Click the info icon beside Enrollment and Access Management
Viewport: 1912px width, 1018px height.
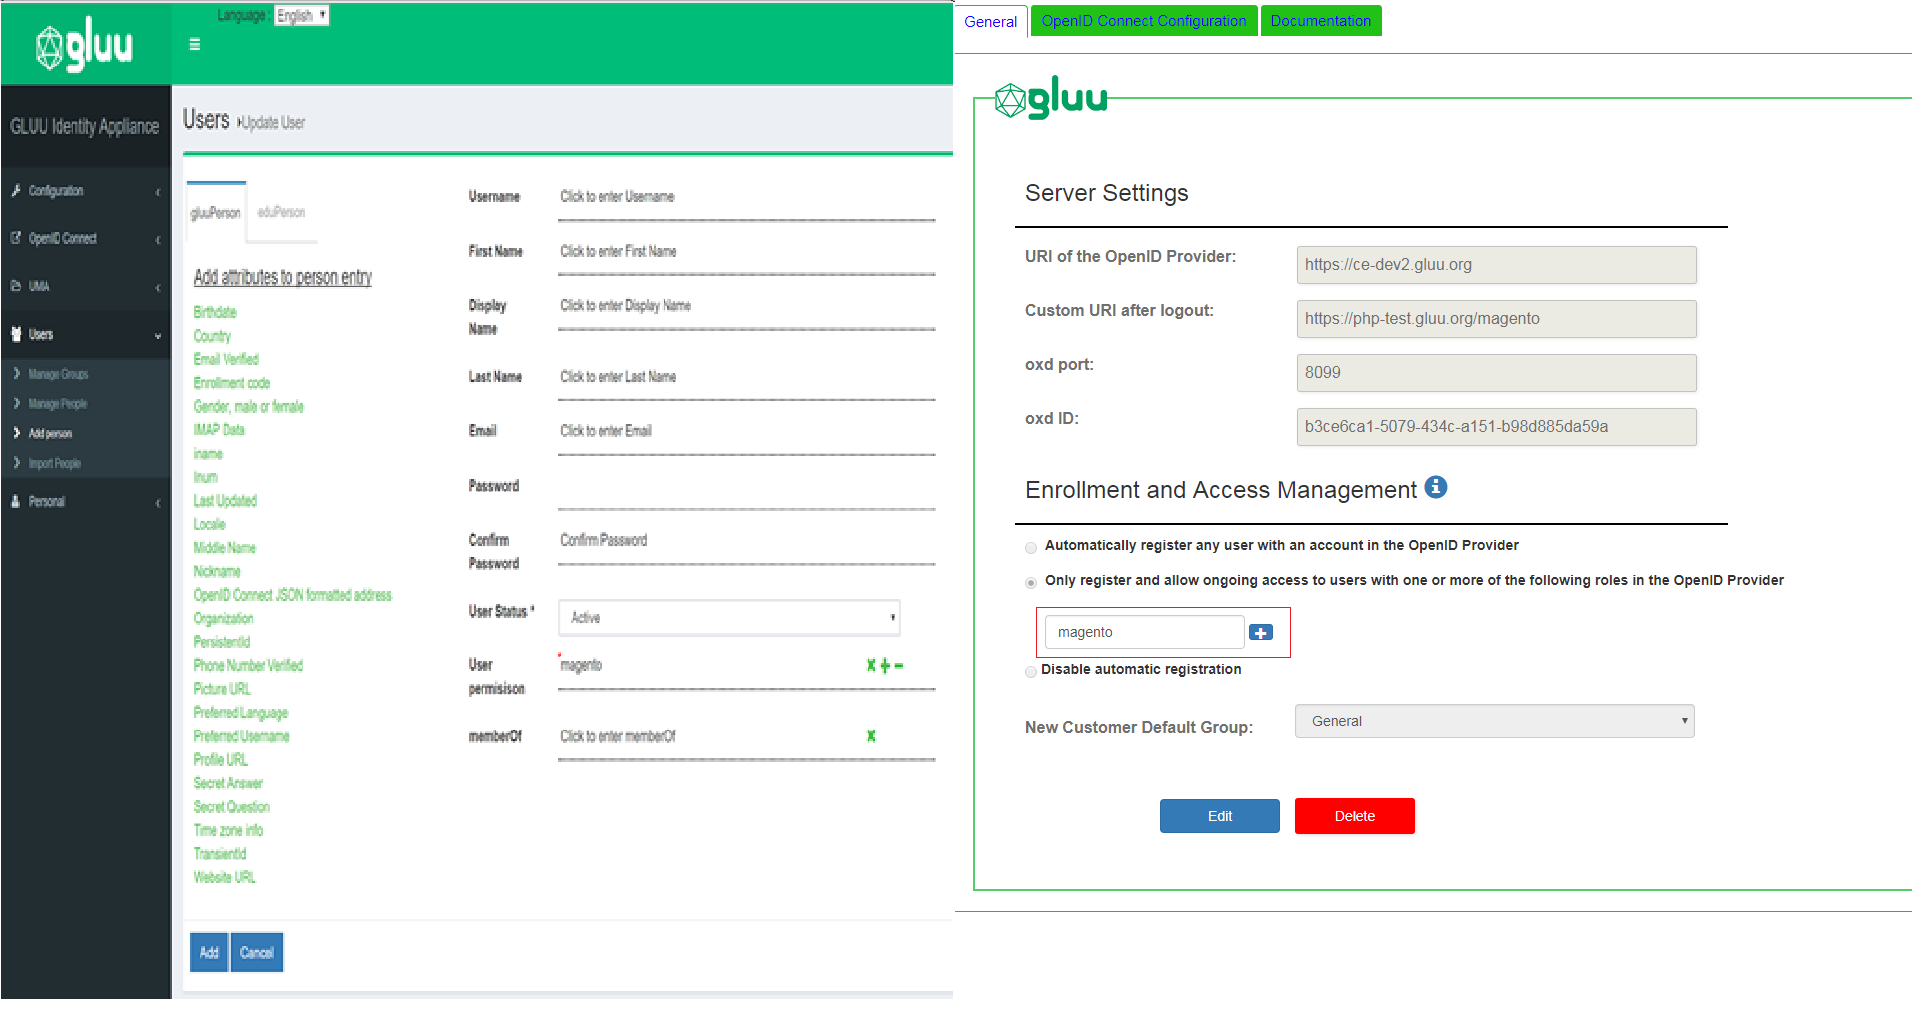tap(1436, 487)
